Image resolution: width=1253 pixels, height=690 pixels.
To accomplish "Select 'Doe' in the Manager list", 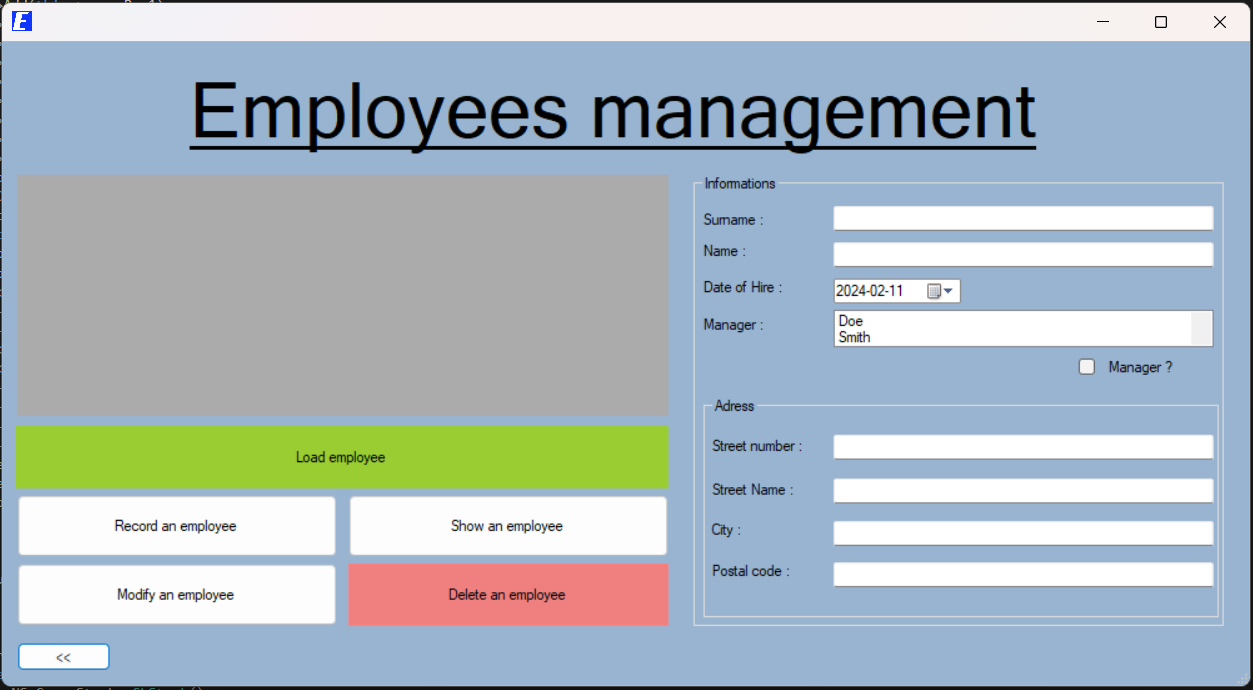I will click(851, 321).
